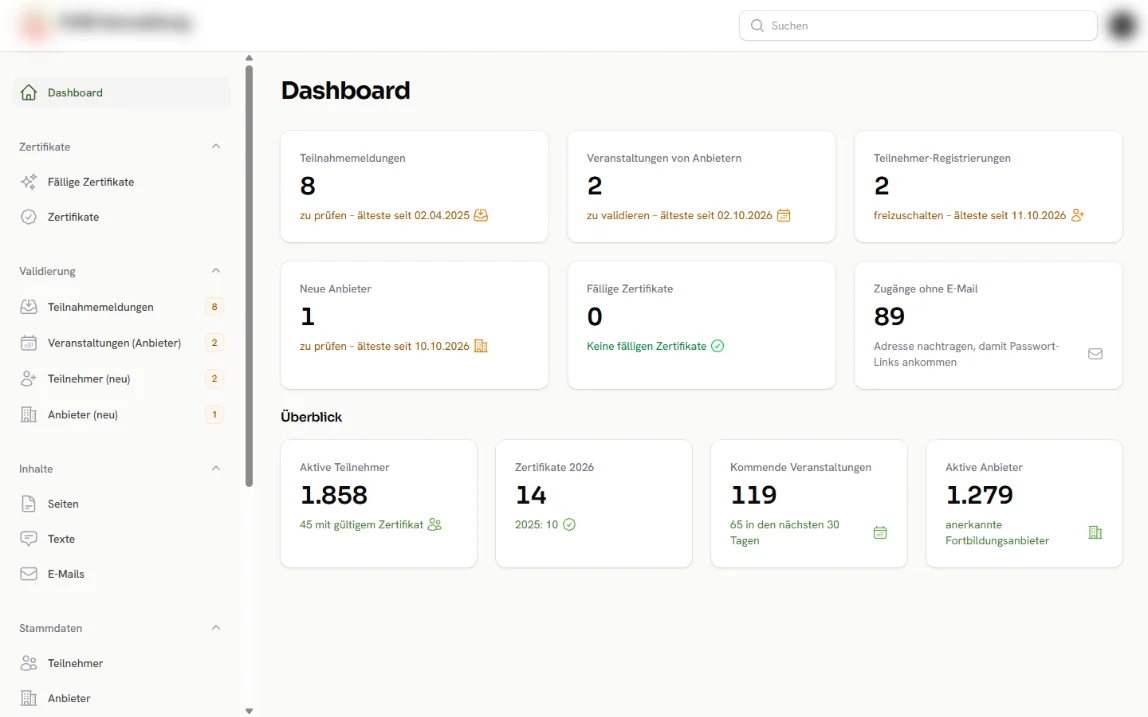Image resolution: width=1148 pixels, height=717 pixels.
Task: Click the magnifier icon in search field
Action: pos(757,26)
